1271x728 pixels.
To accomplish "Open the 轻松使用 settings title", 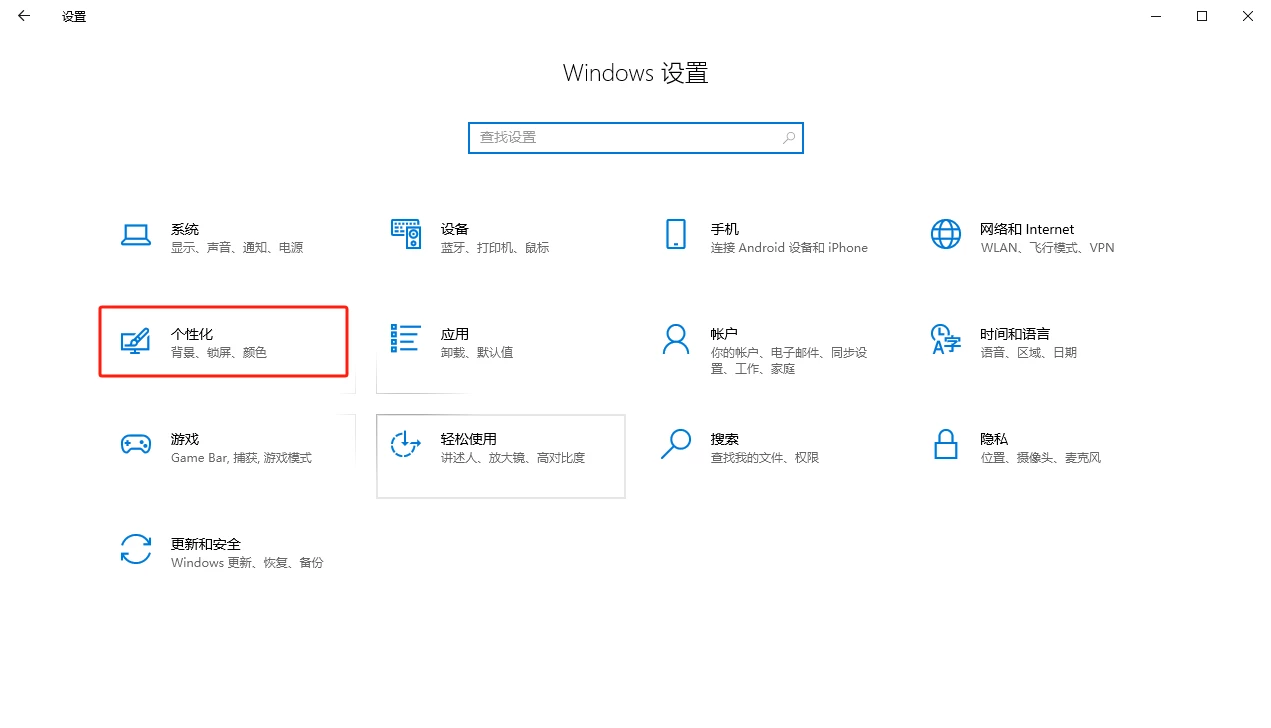I will 469,439.
